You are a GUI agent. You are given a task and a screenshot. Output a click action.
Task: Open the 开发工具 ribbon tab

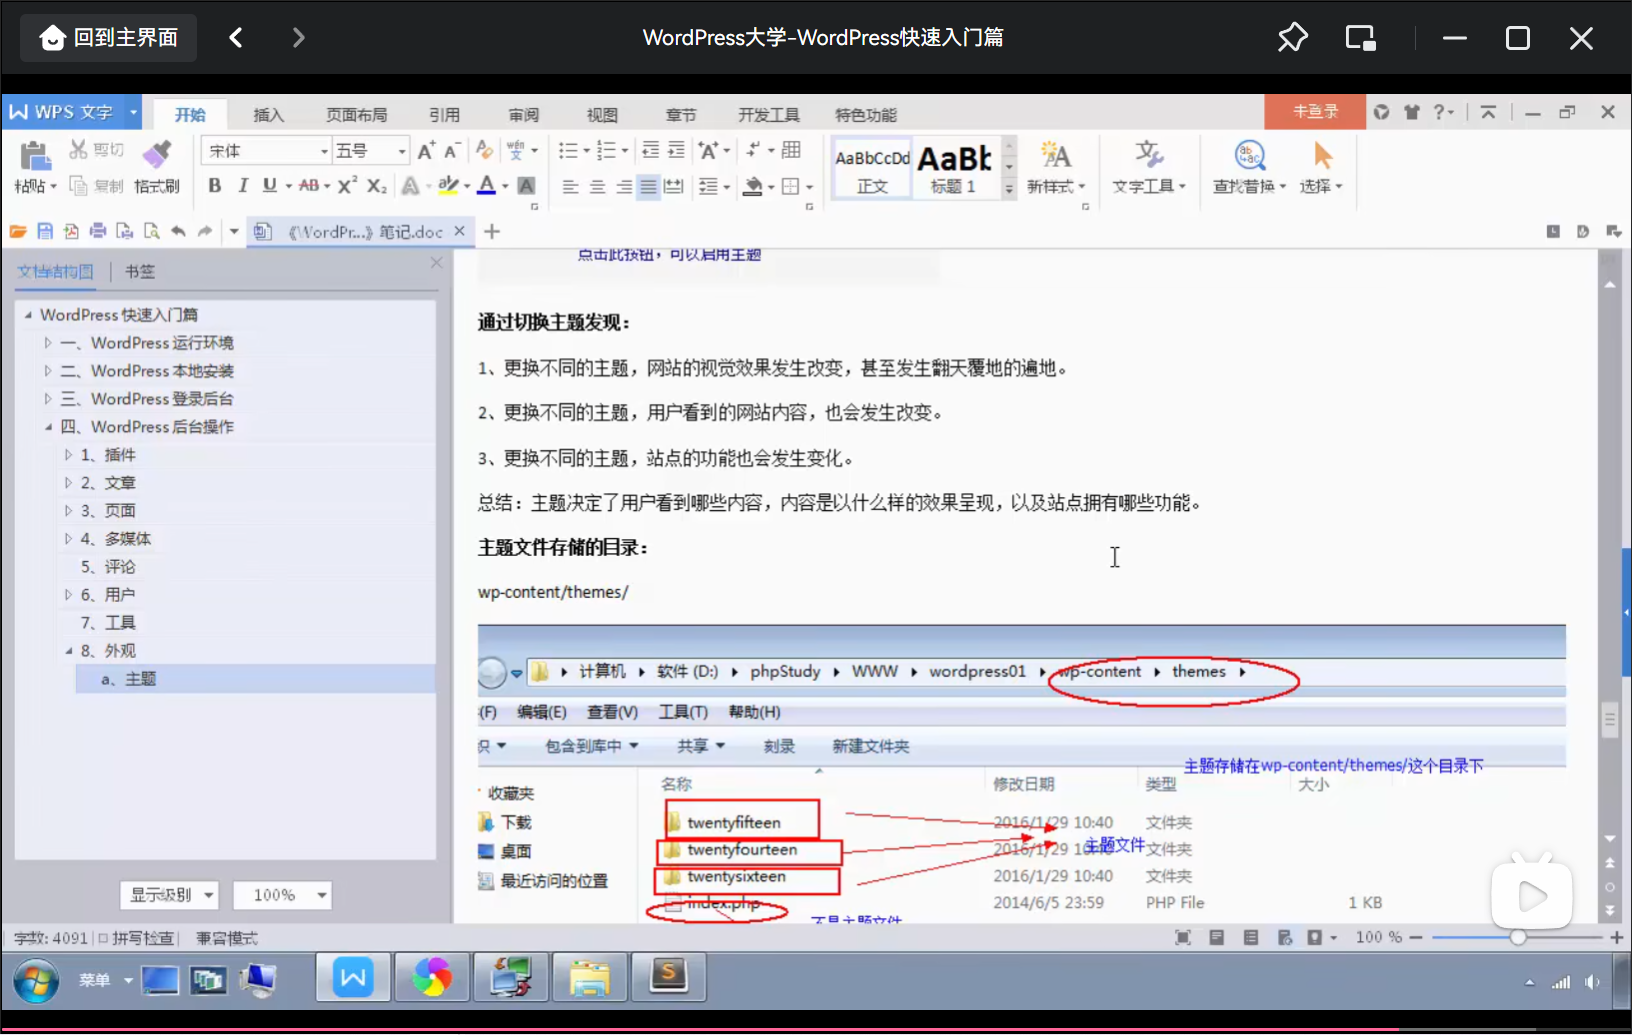coord(769,115)
